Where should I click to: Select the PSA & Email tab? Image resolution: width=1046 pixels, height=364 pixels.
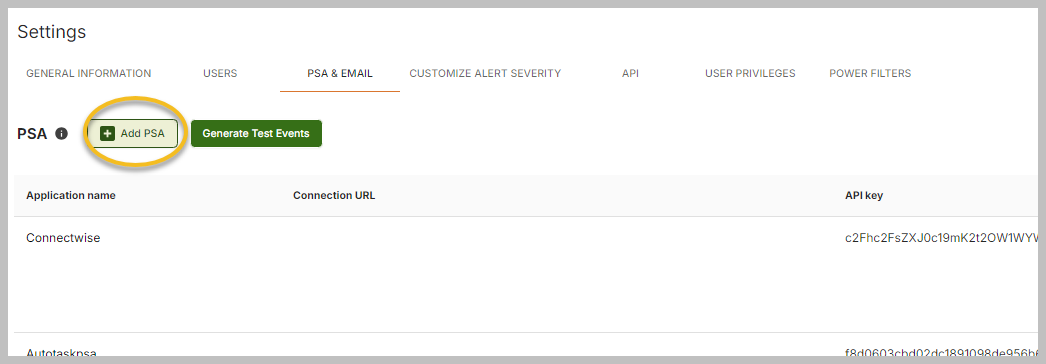(340, 73)
